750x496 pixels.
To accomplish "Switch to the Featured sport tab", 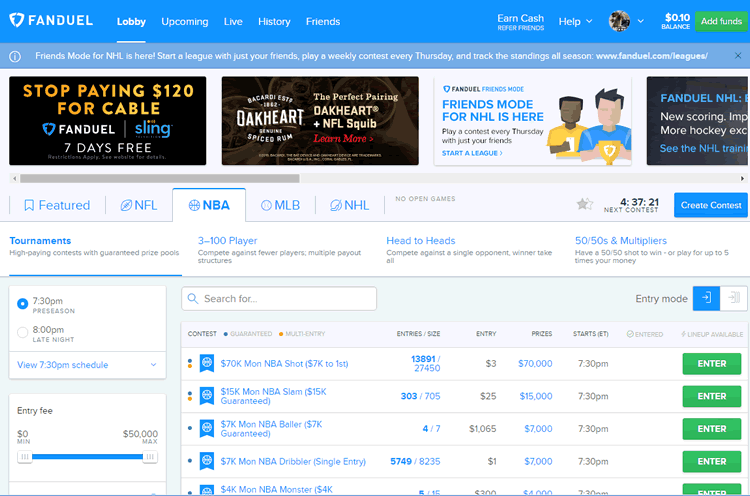I will click(57, 205).
